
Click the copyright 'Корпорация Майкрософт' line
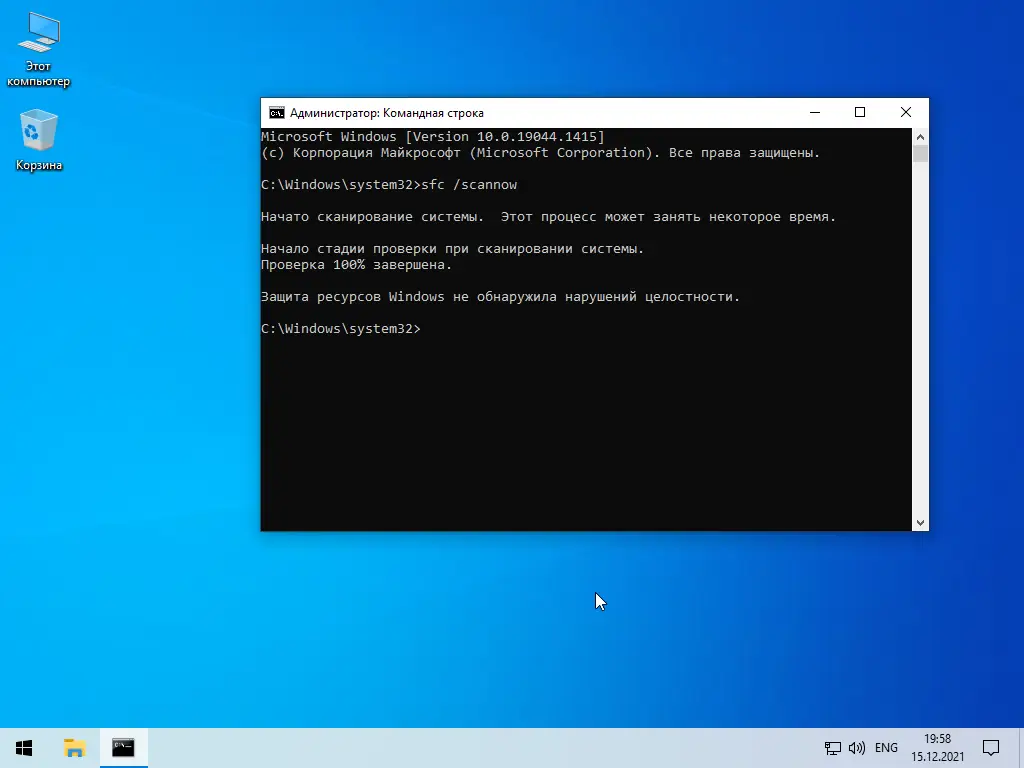(540, 153)
